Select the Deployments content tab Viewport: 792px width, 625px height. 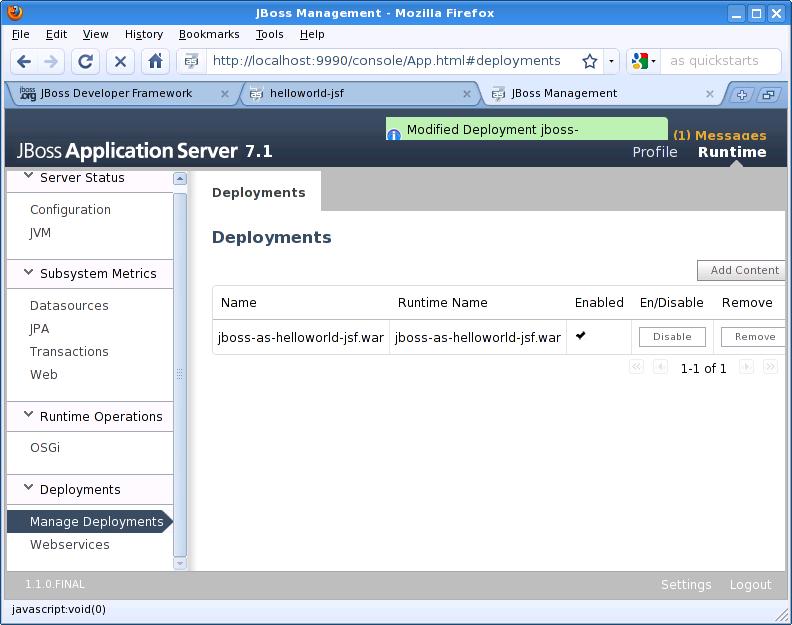(259, 193)
